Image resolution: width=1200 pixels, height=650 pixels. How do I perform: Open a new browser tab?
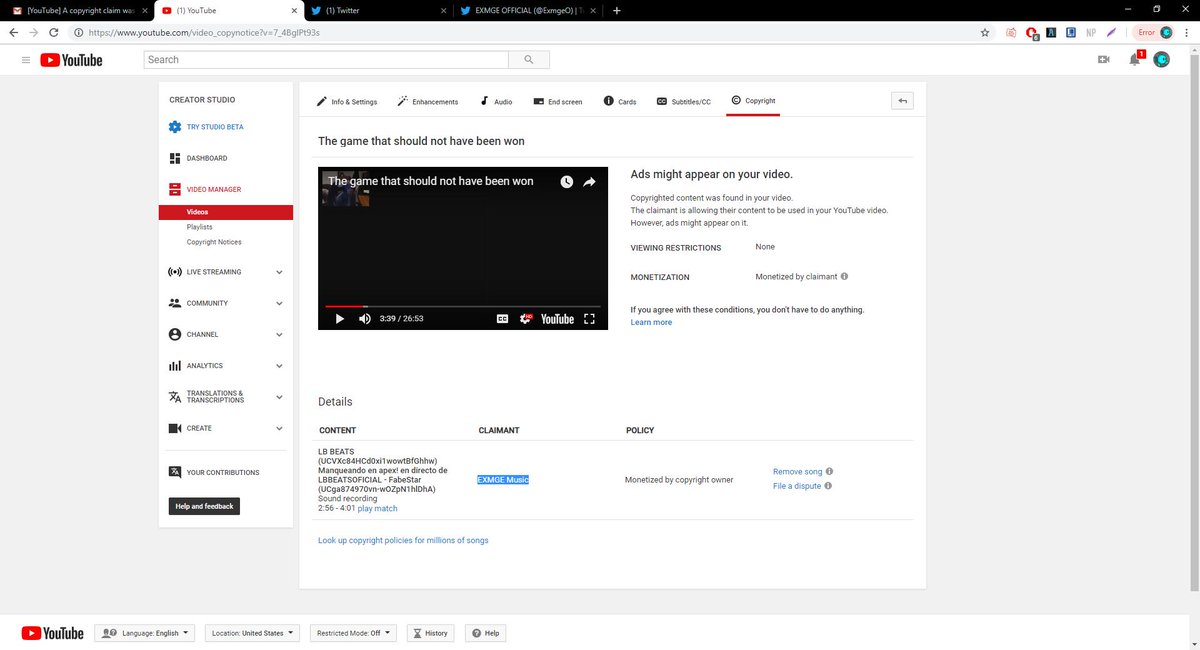click(616, 10)
